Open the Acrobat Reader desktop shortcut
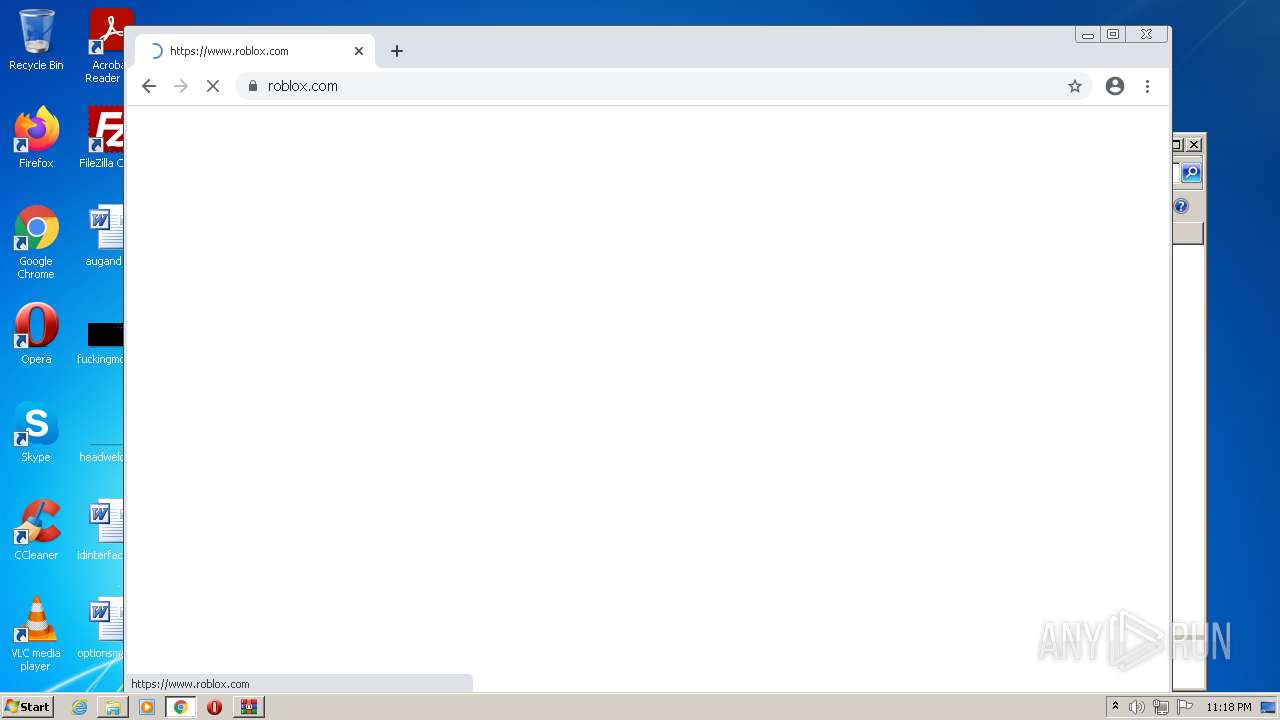 point(105,46)
